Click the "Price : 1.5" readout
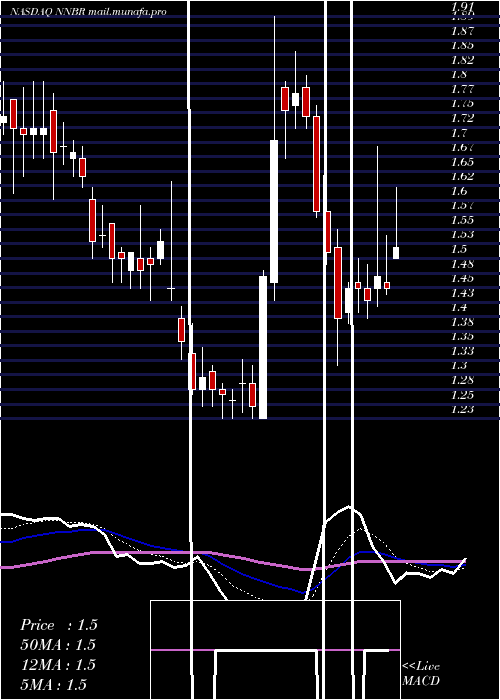This screenshot has height=700, width=500. click(x=58, y=625)
